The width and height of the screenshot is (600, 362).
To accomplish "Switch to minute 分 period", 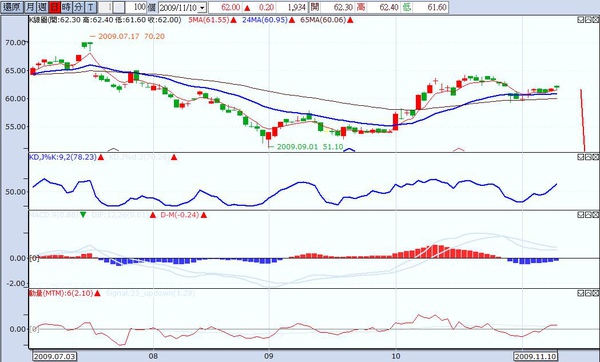I will [x=78, y=7].
